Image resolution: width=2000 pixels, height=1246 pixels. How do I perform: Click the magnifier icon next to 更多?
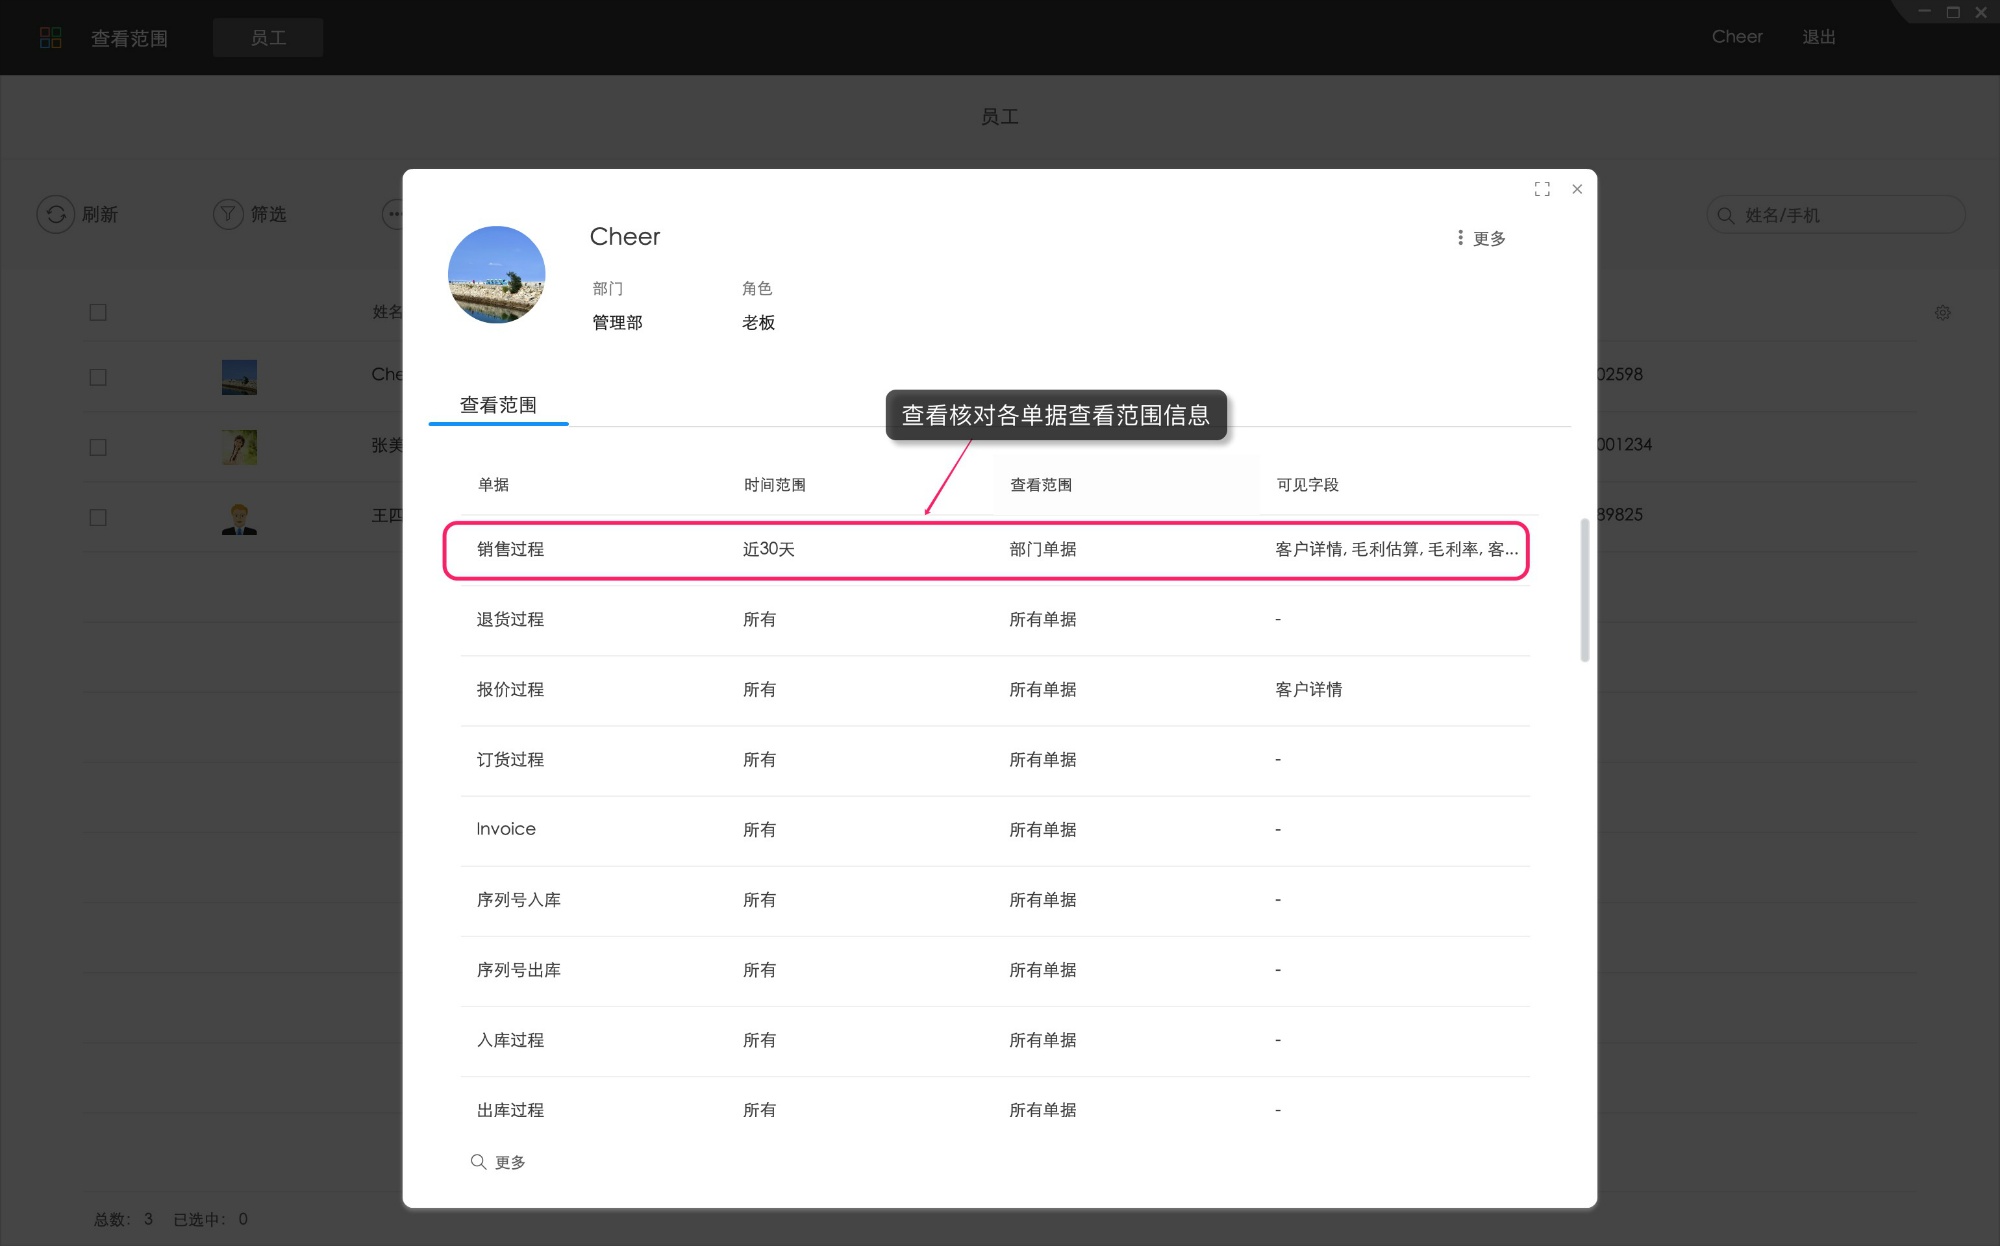click(x=479, y=1162)
